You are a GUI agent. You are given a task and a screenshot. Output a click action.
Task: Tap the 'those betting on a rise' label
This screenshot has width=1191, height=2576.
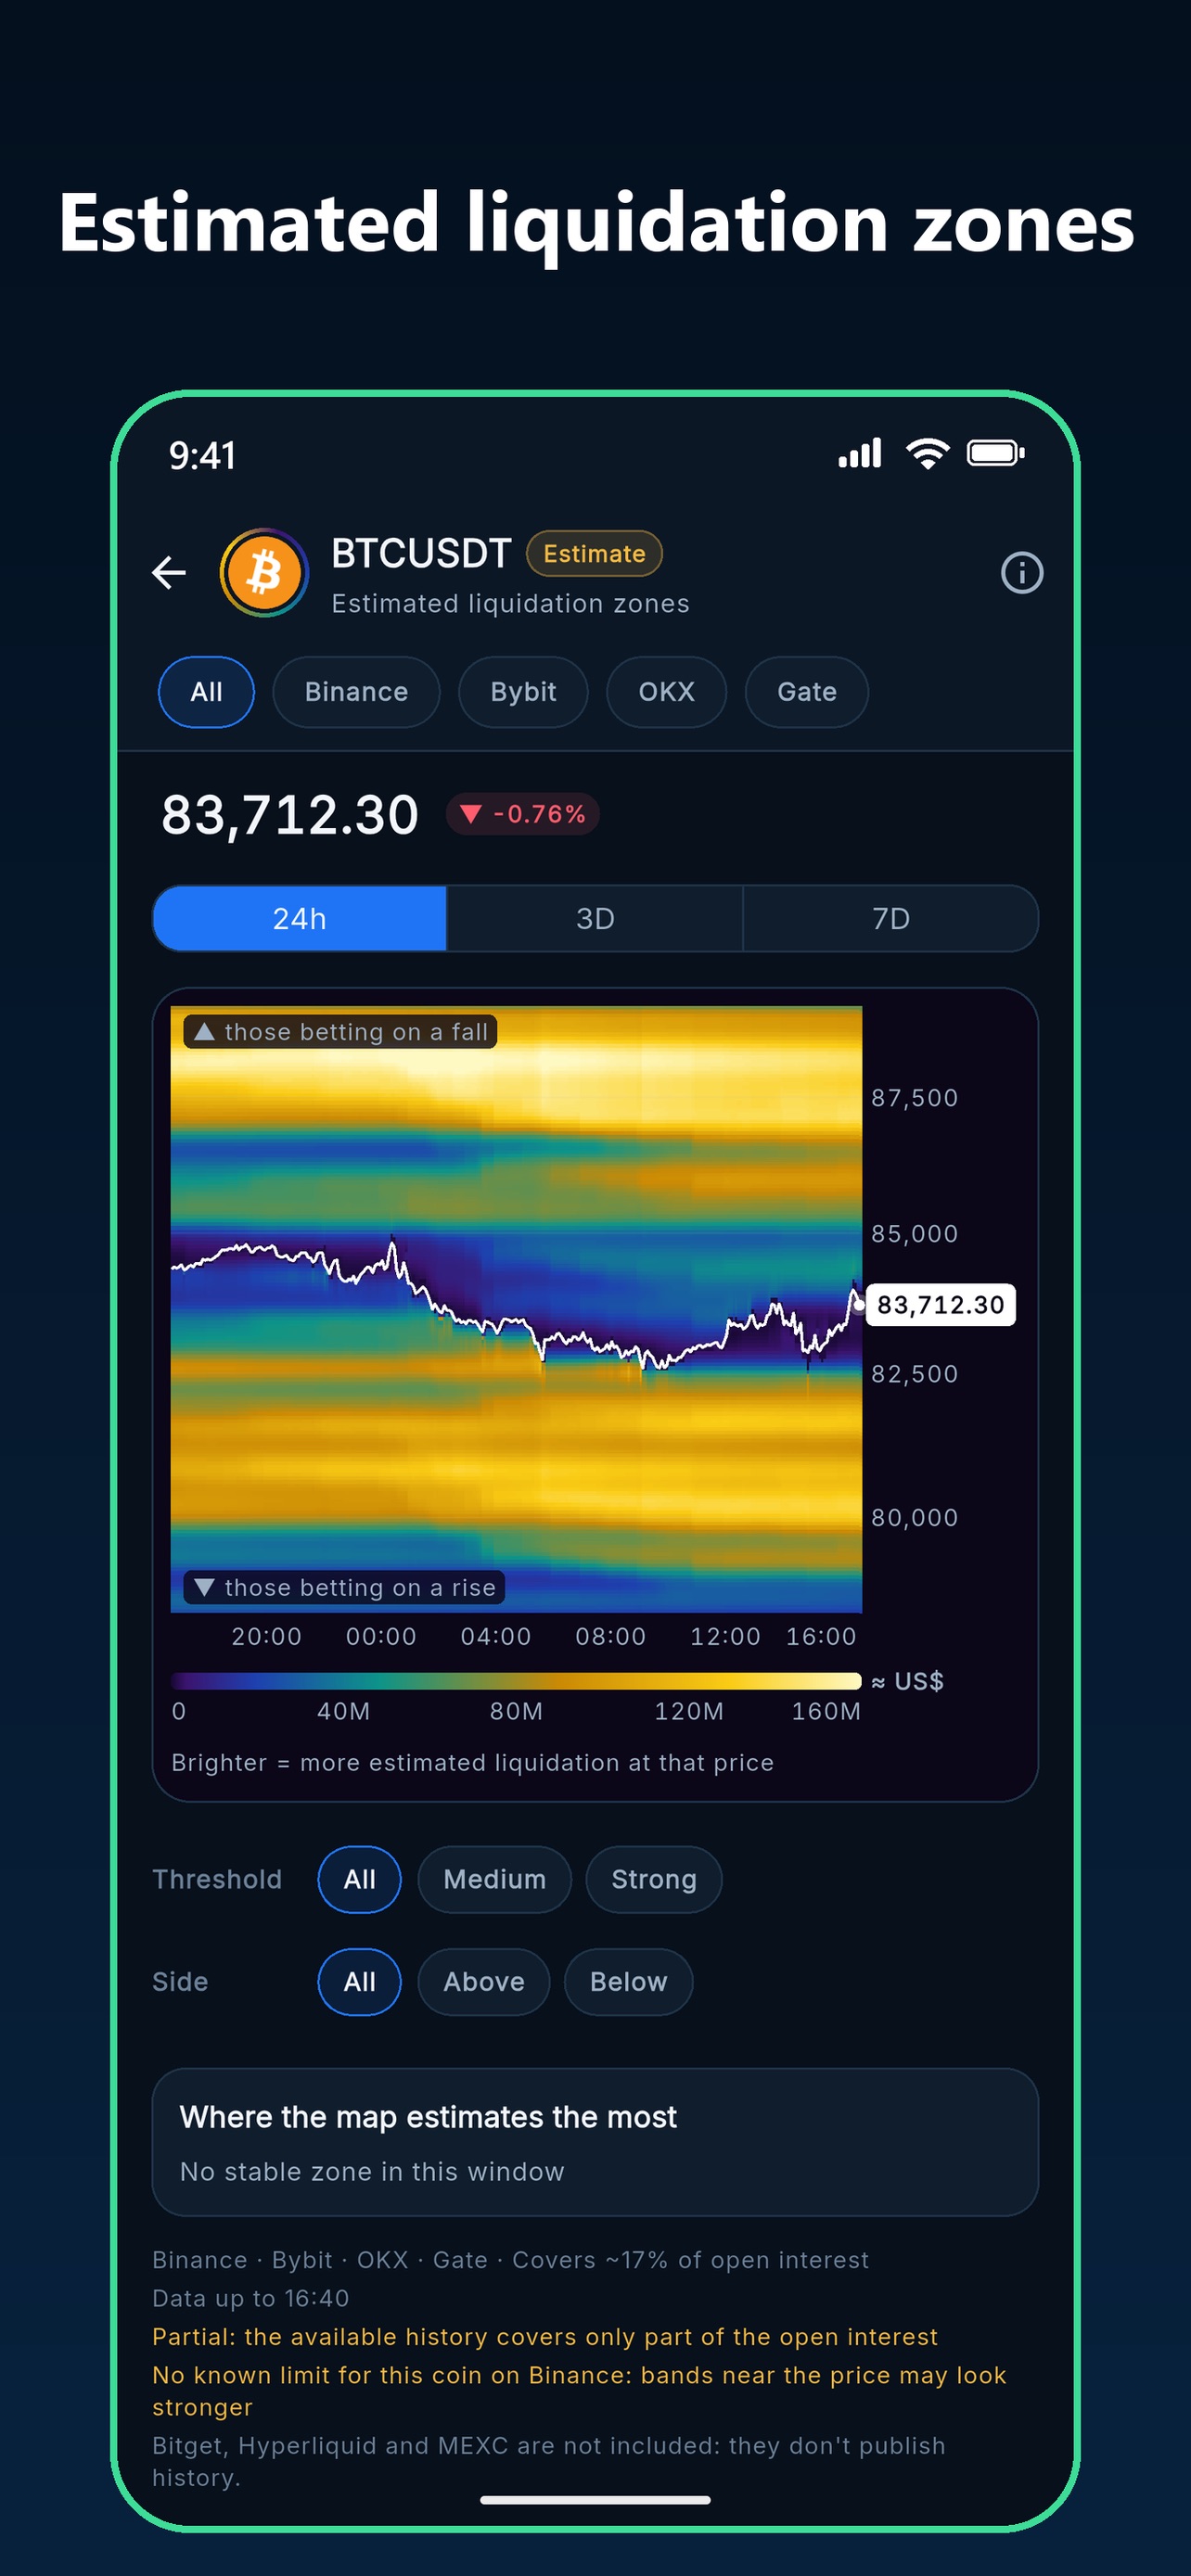(x=344, y=1588)
